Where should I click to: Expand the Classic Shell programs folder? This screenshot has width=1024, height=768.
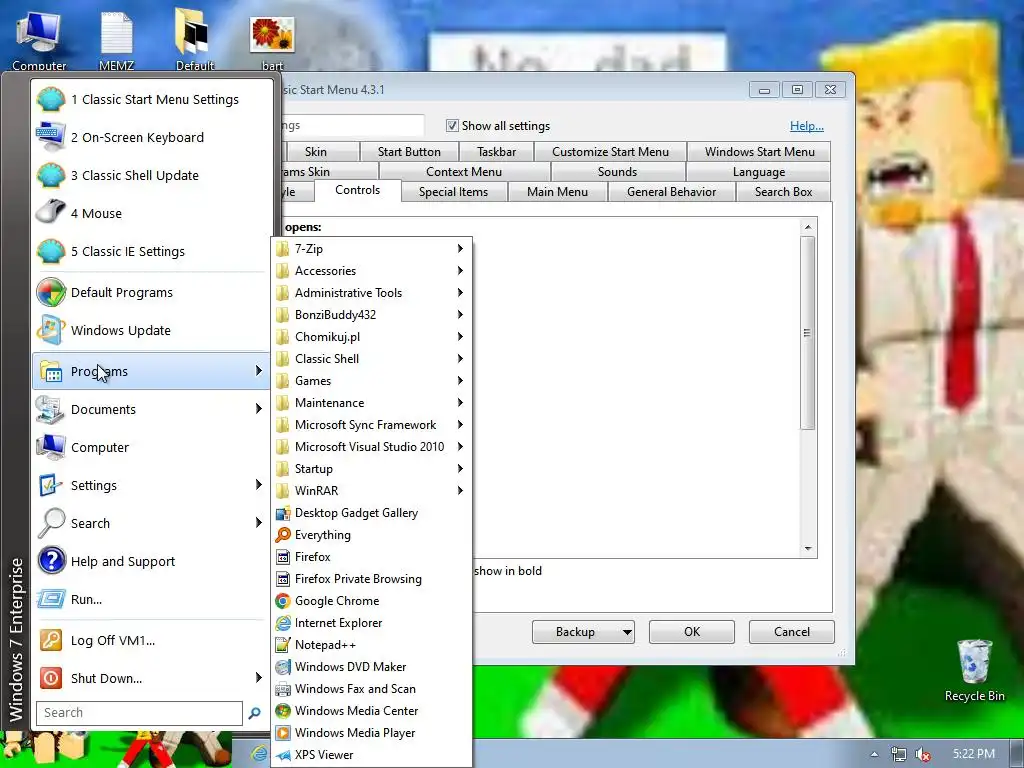pyautogui.click(x=372, y=359)
